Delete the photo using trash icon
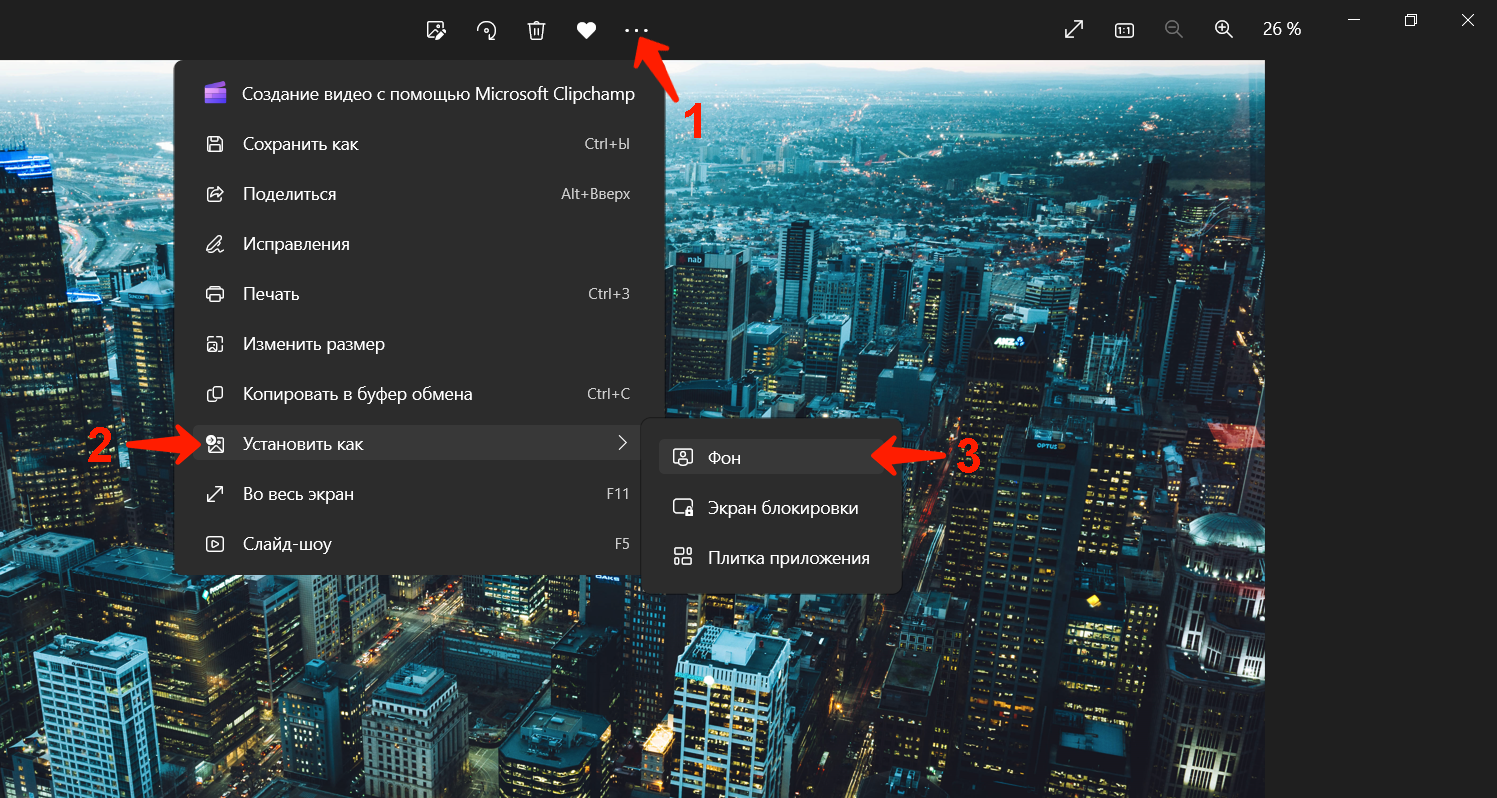Viewport: 1497px width, 798px height. (x=537, y=30)
